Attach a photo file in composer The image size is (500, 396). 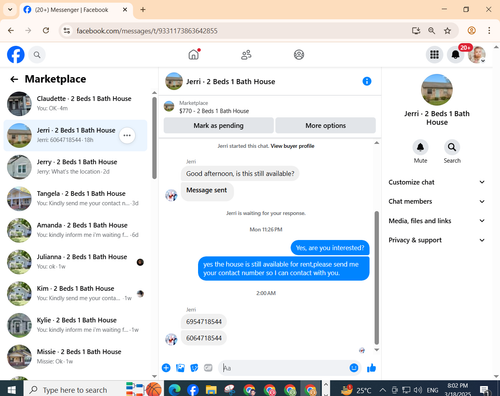(x=180, y=368)
